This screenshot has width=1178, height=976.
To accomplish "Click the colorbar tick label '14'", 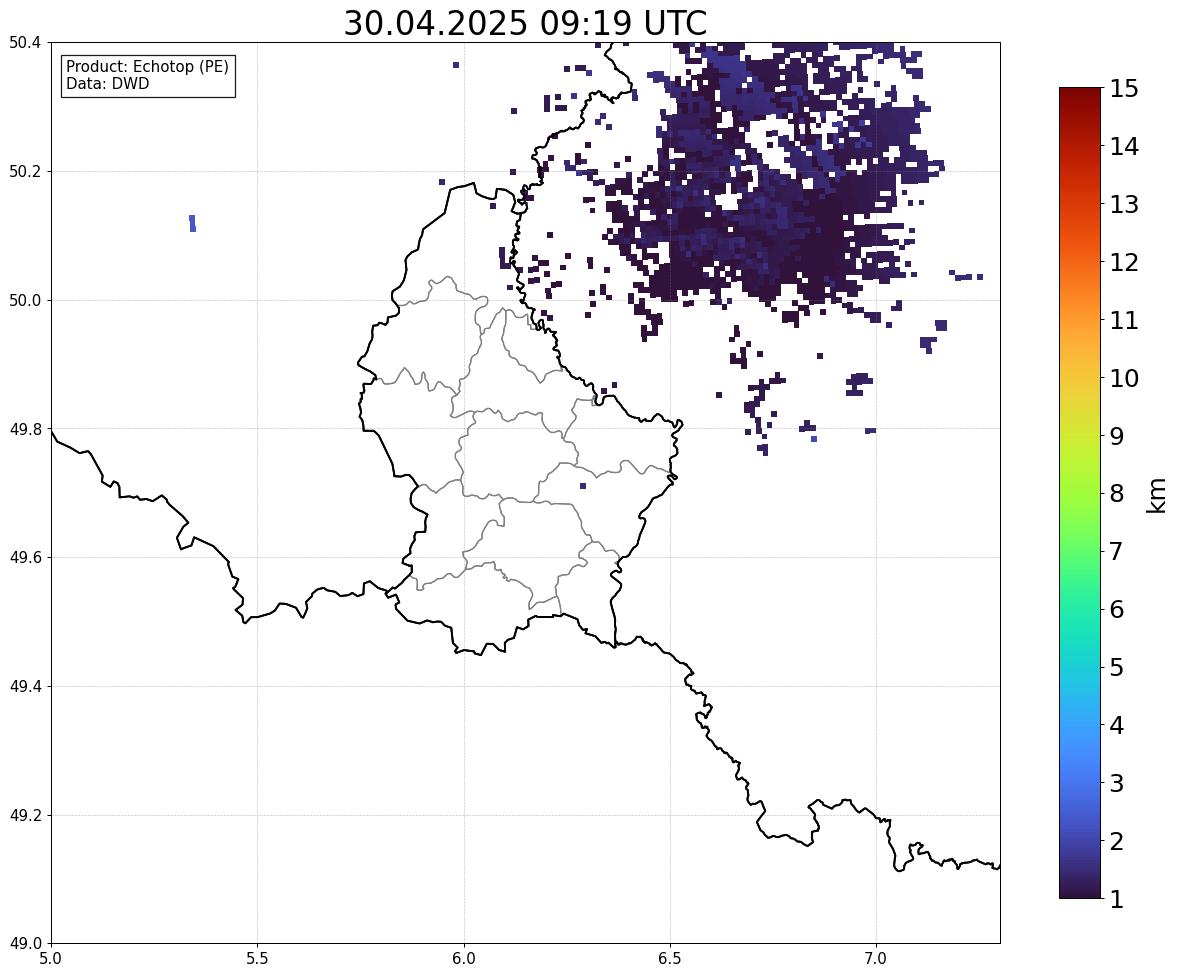I will pyautogui.click(x=1124, y=147).
